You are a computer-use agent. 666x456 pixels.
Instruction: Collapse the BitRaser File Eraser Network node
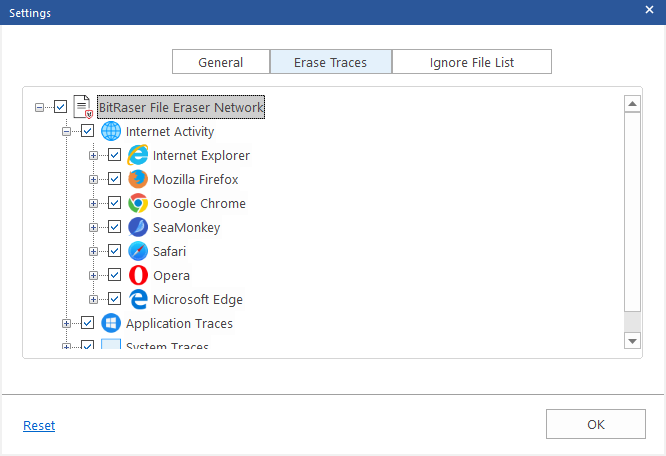[39, 107]
